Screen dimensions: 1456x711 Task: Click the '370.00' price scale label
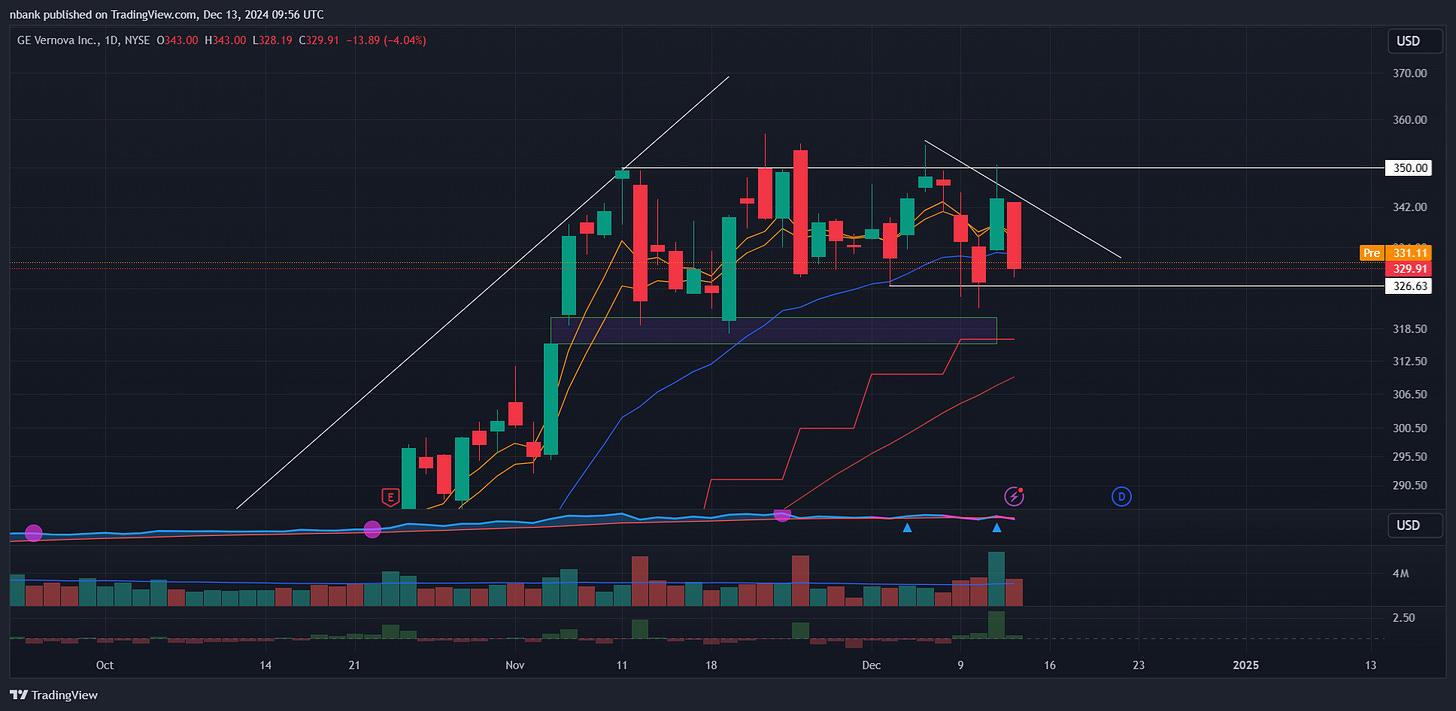[1409, 74]
